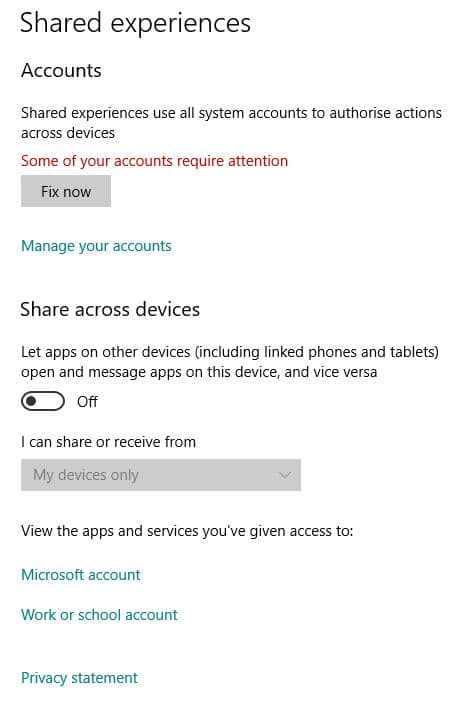Screen dimensions: 471x709
Task: Click the Share across devices heading
Action: [110, 309]
